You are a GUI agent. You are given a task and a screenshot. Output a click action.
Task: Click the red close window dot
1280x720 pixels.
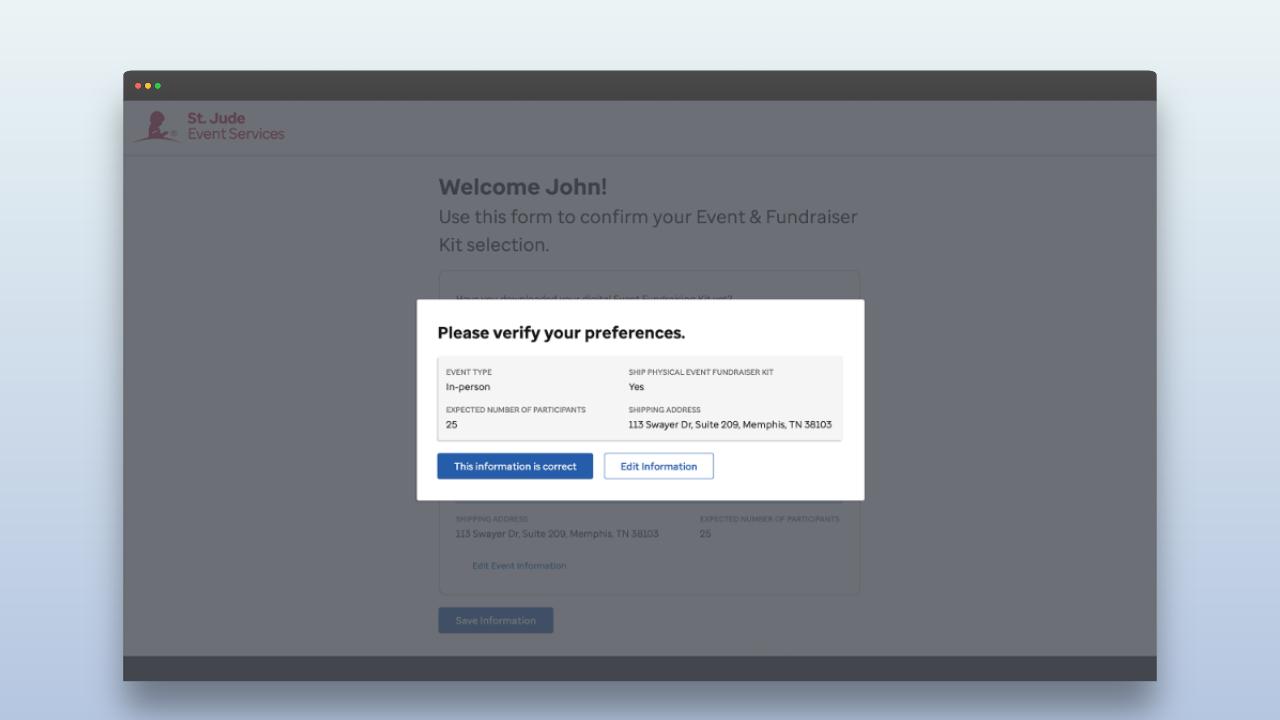tap(138, 86)
